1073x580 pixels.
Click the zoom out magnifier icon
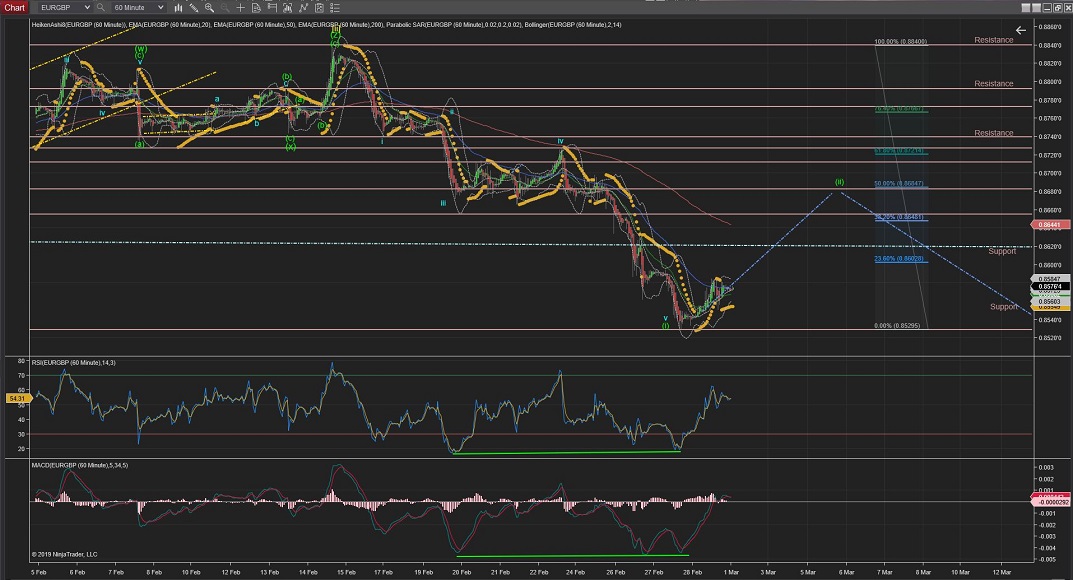coord(225,8)
